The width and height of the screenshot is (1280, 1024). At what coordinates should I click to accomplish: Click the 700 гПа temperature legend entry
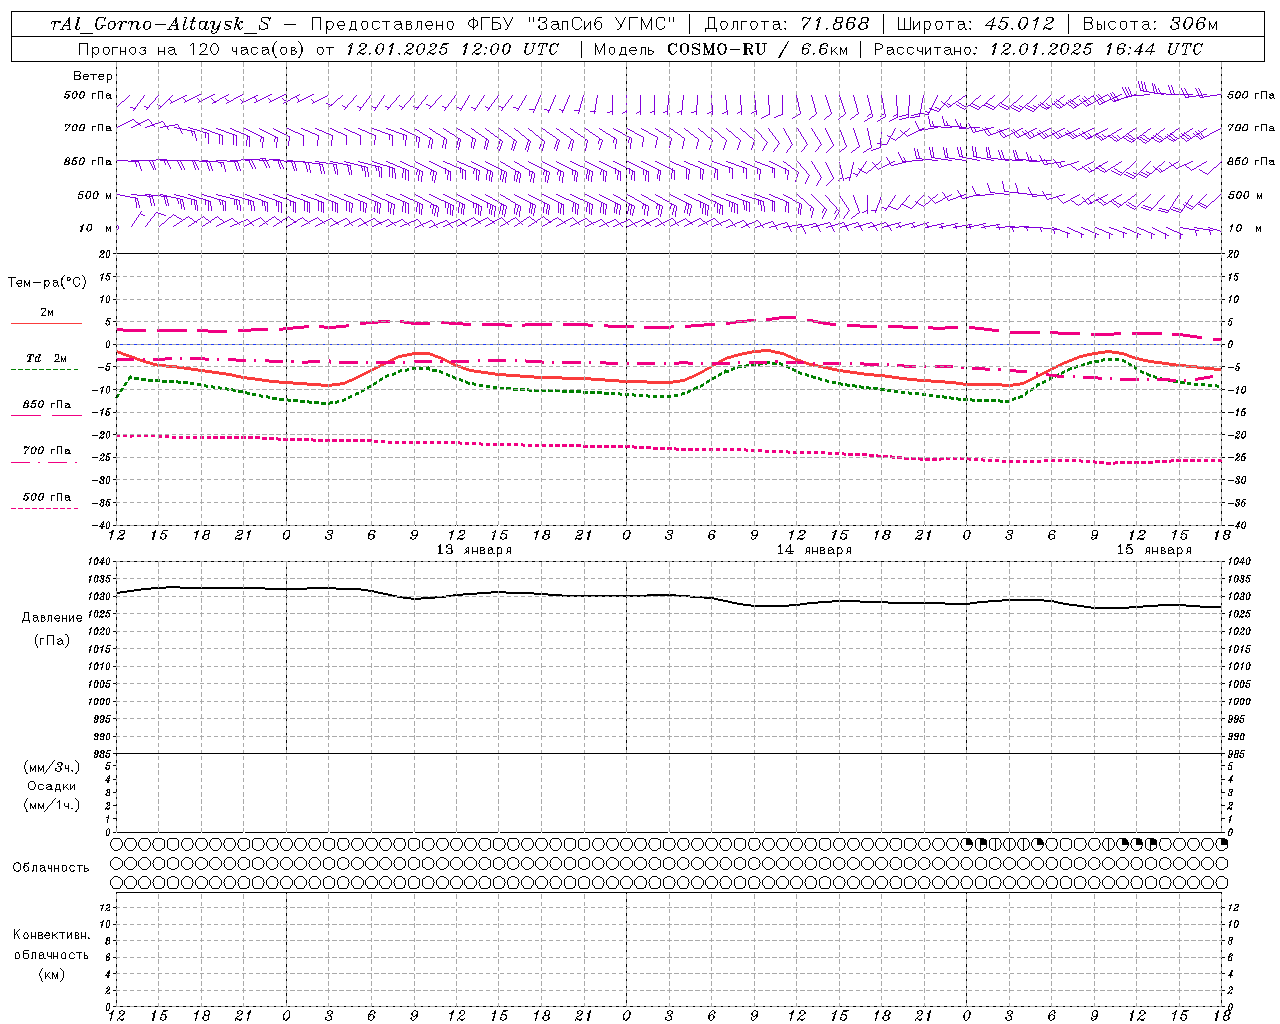[46, 451]
